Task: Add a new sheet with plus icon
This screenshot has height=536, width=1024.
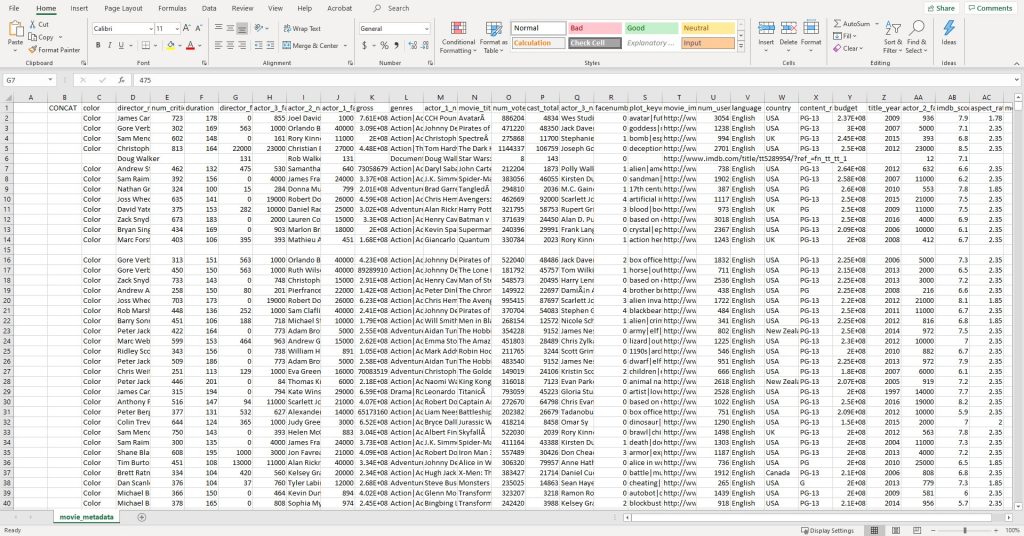Action: click(142, 517)
